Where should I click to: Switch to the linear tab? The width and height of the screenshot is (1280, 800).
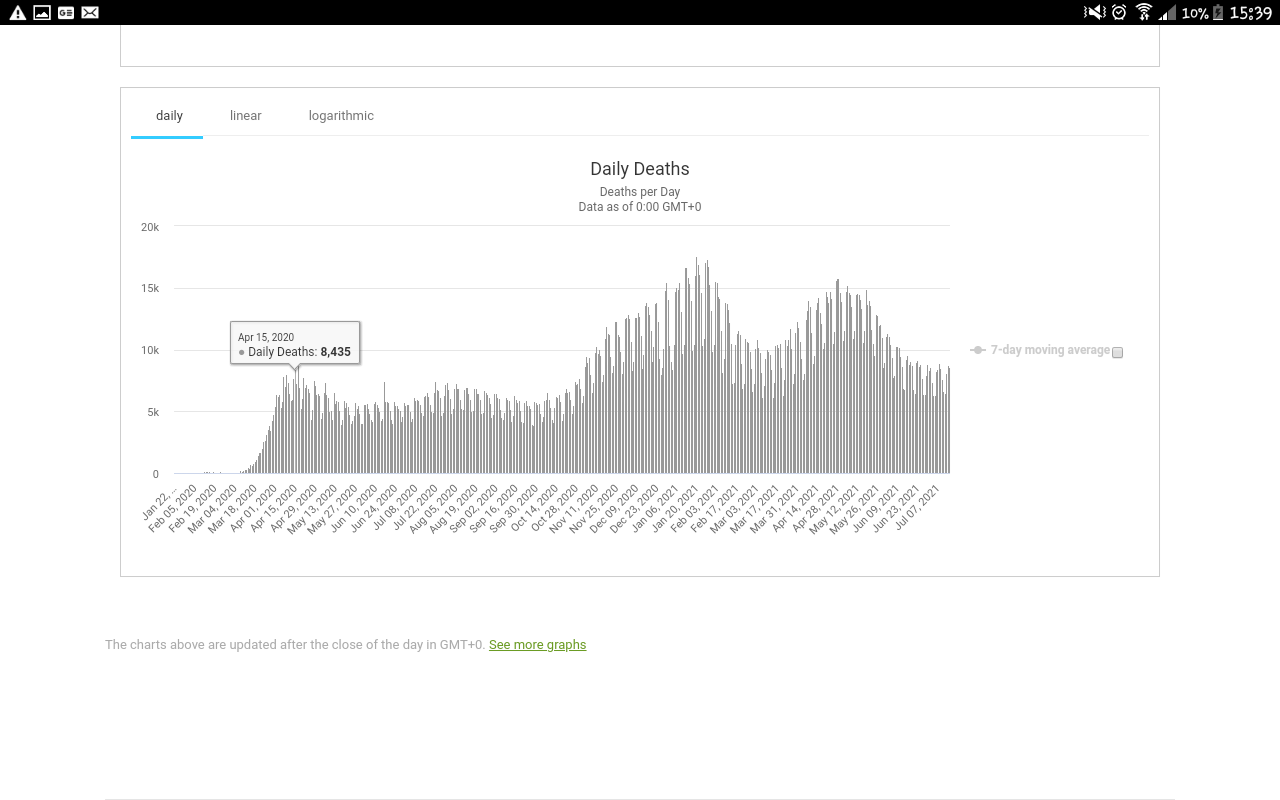(245, 116)
